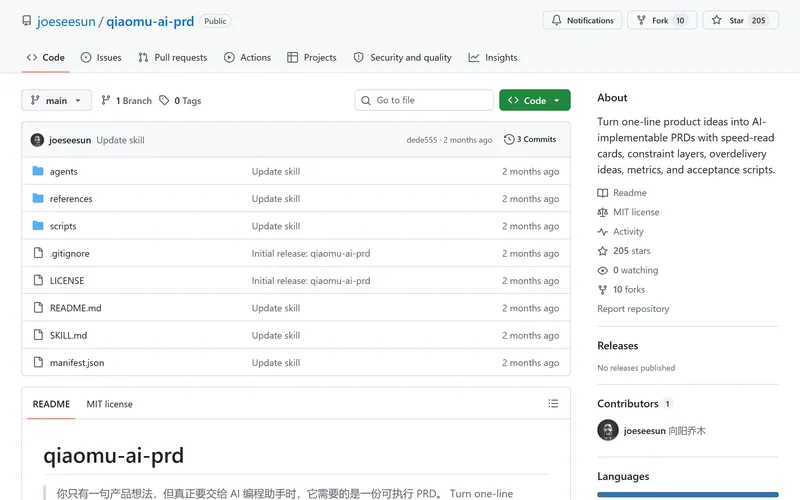This screenshot has height=500, width=800.
Task: Click the SKILL.md file icon
Action: (38, 335)
